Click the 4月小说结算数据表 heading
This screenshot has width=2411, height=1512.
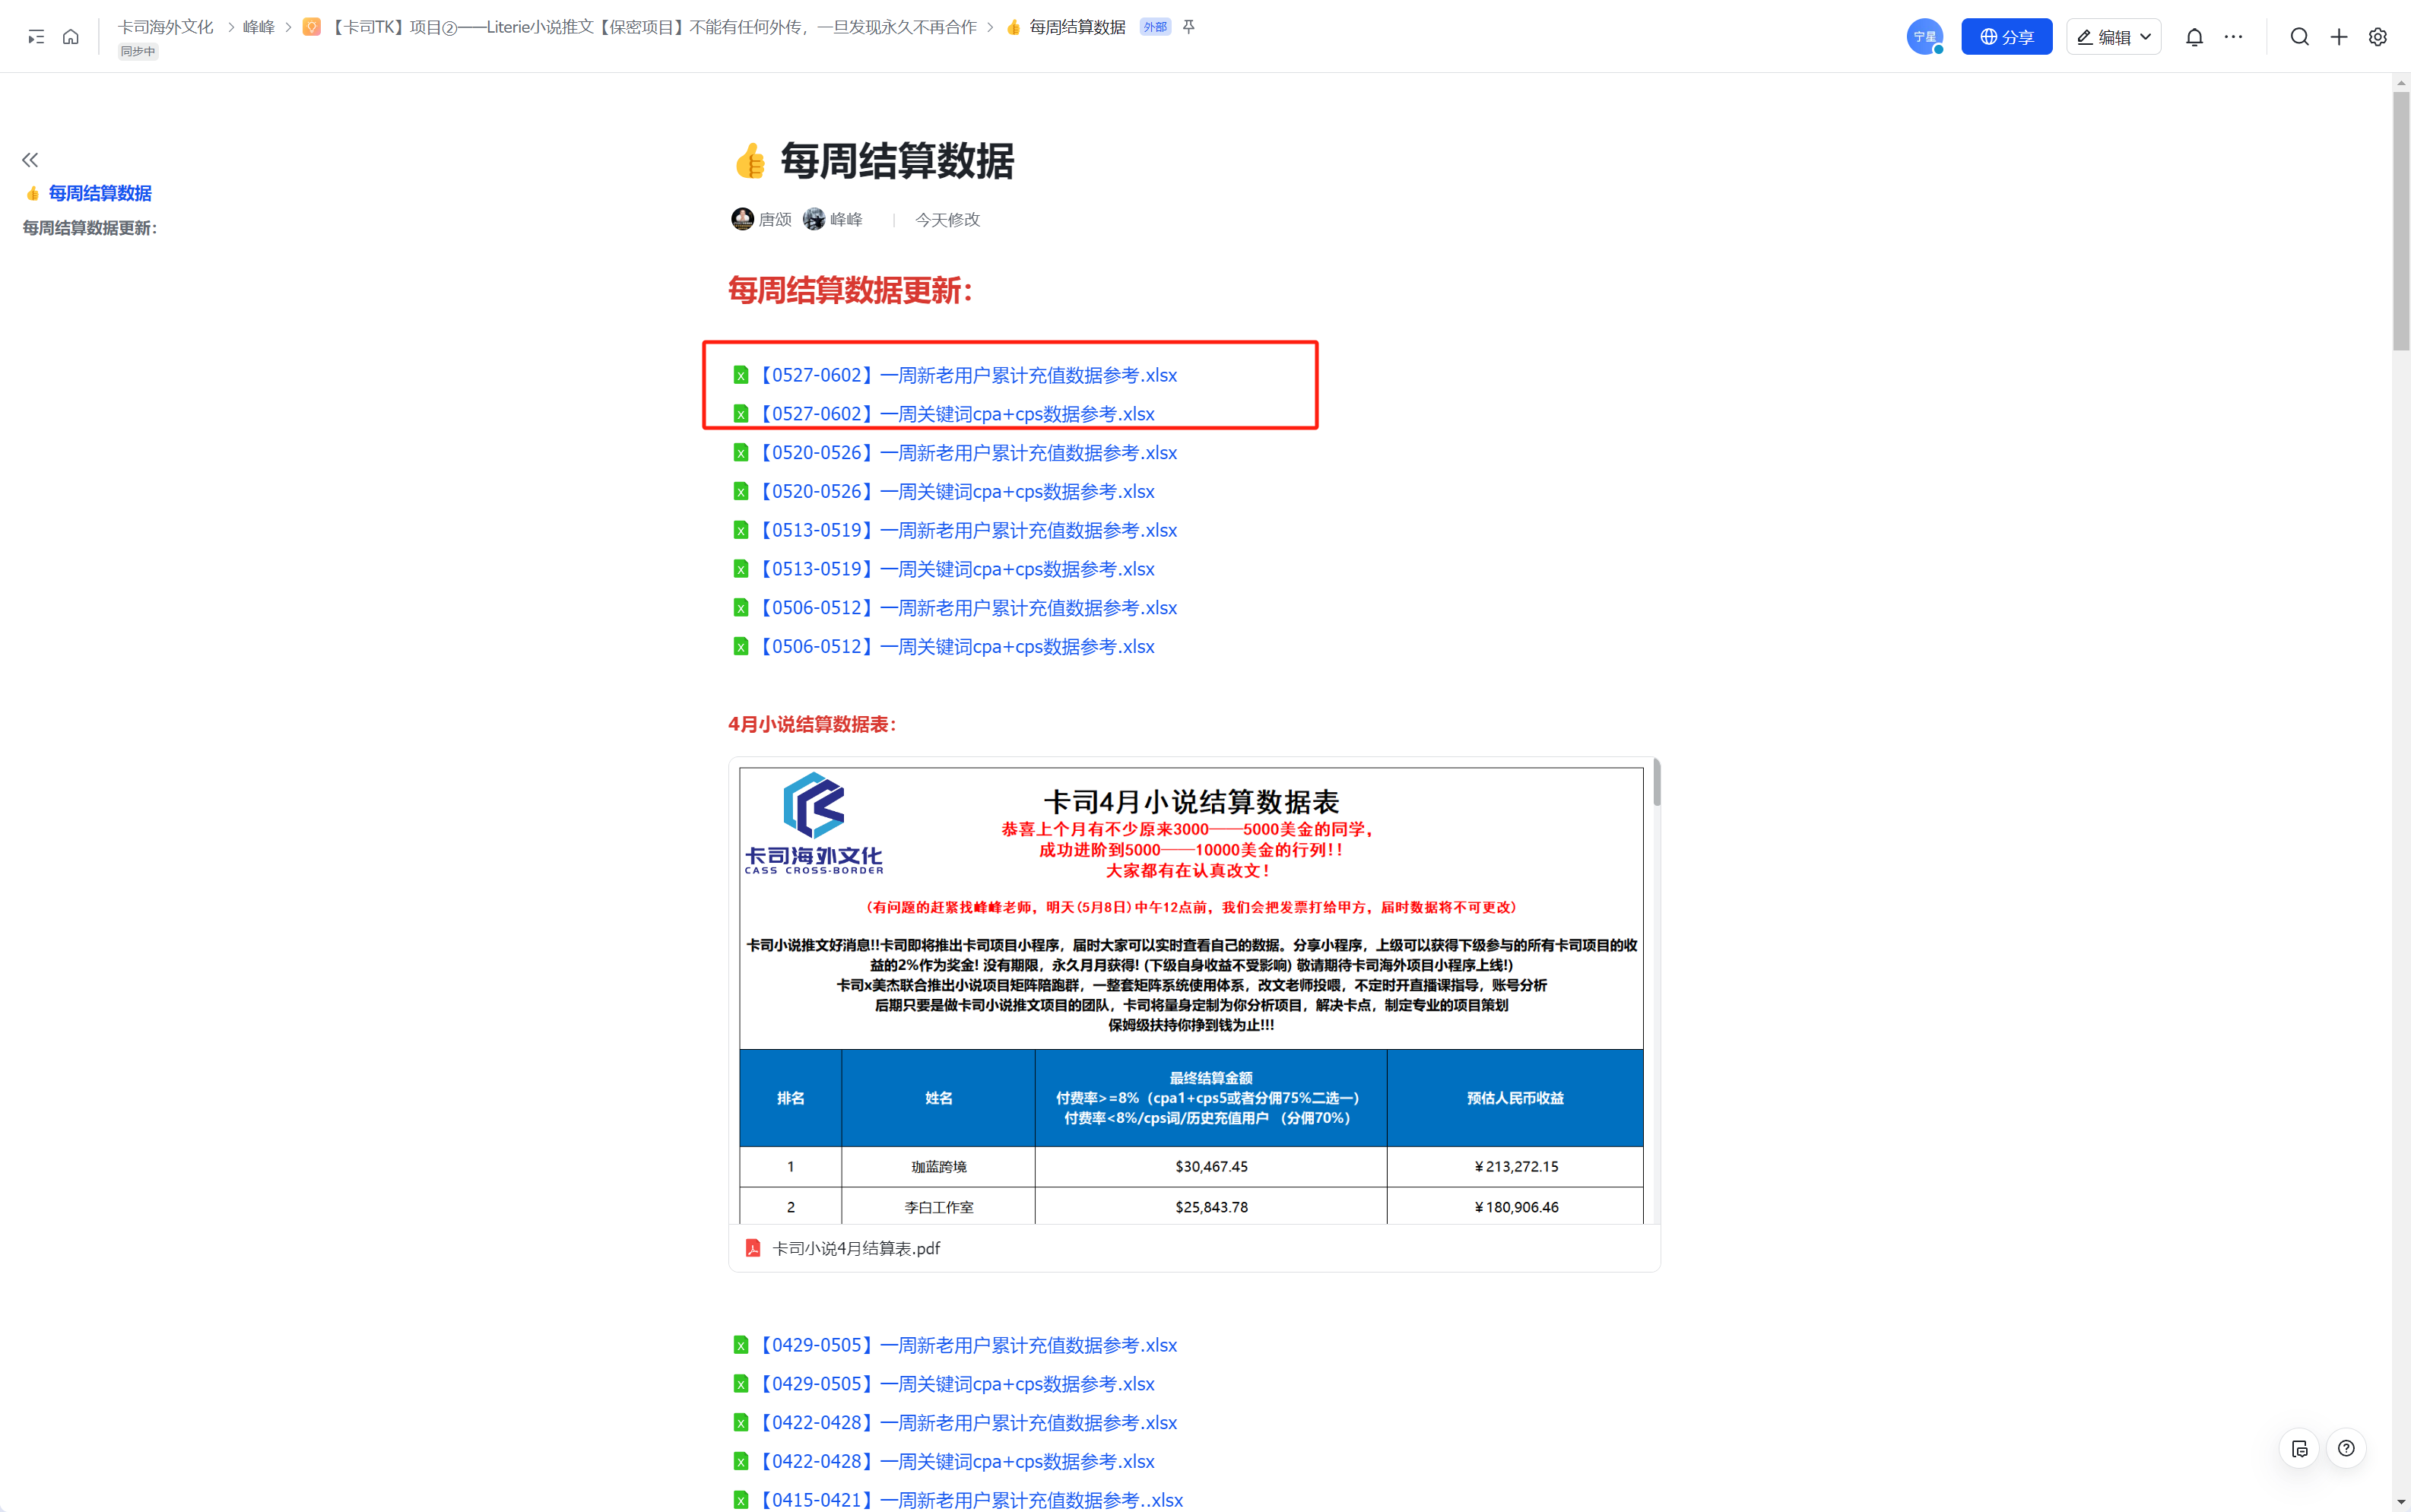coord(812,725)
